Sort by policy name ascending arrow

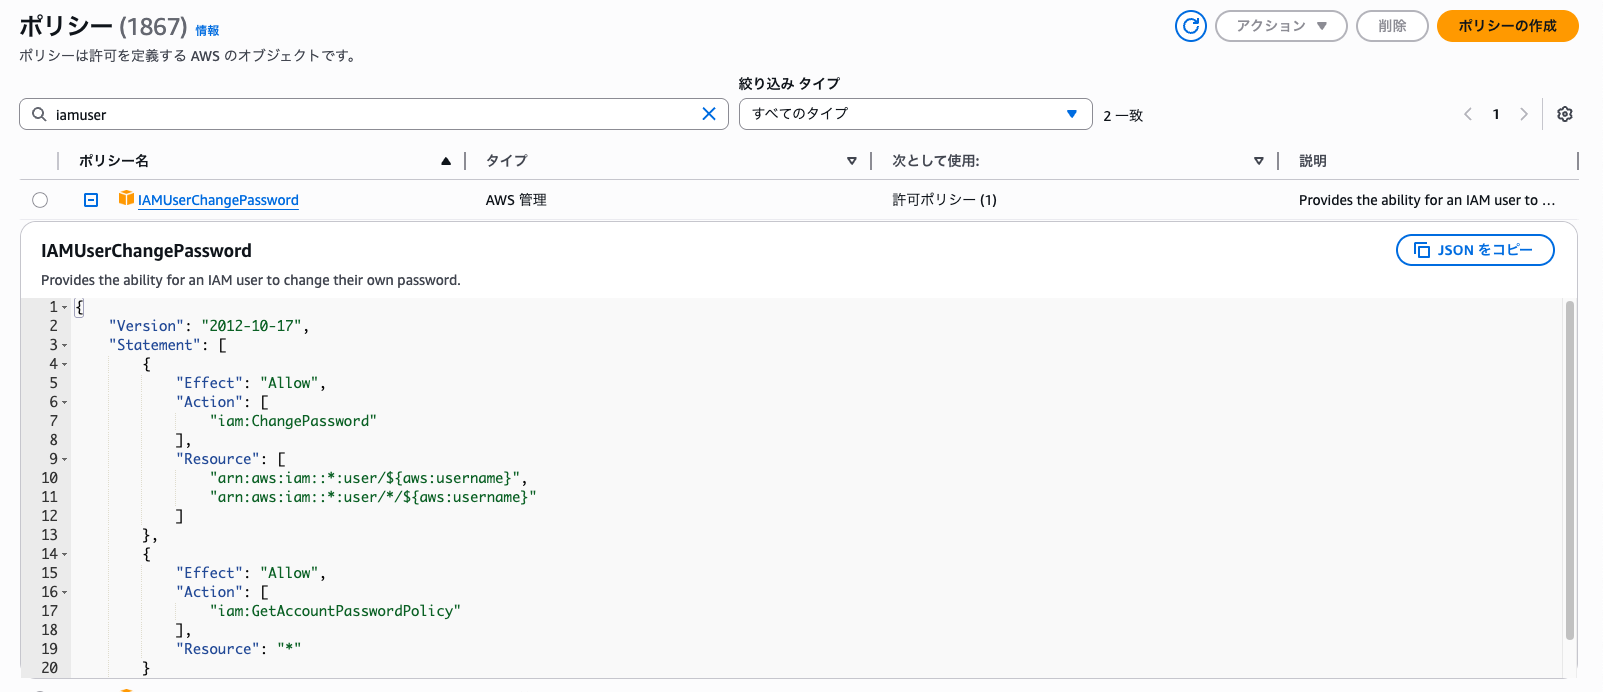(x=446, y=161)
